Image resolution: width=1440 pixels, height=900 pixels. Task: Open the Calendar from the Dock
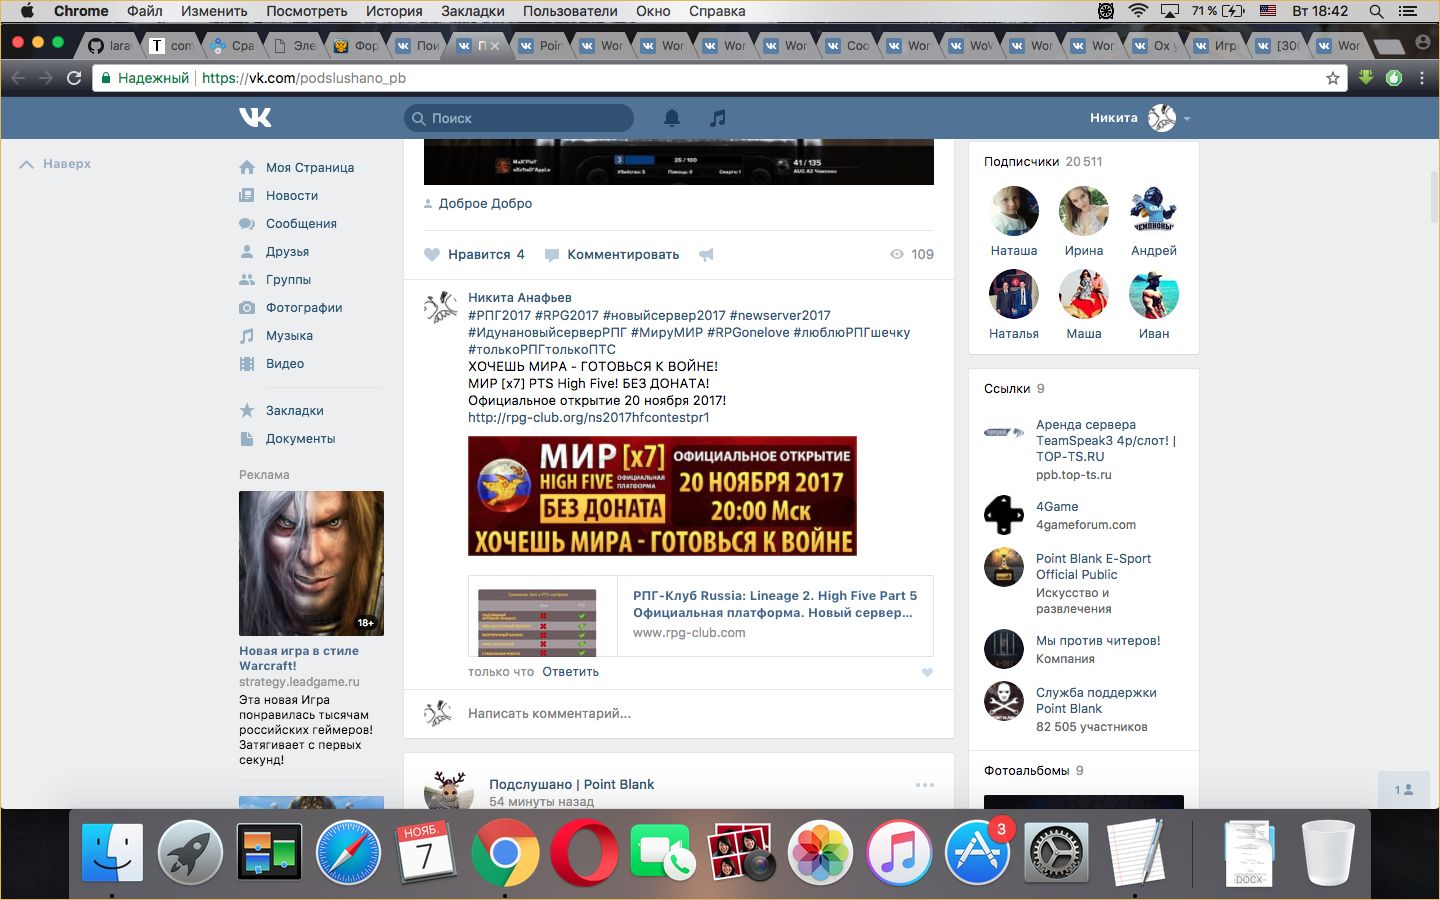point(426,852)
